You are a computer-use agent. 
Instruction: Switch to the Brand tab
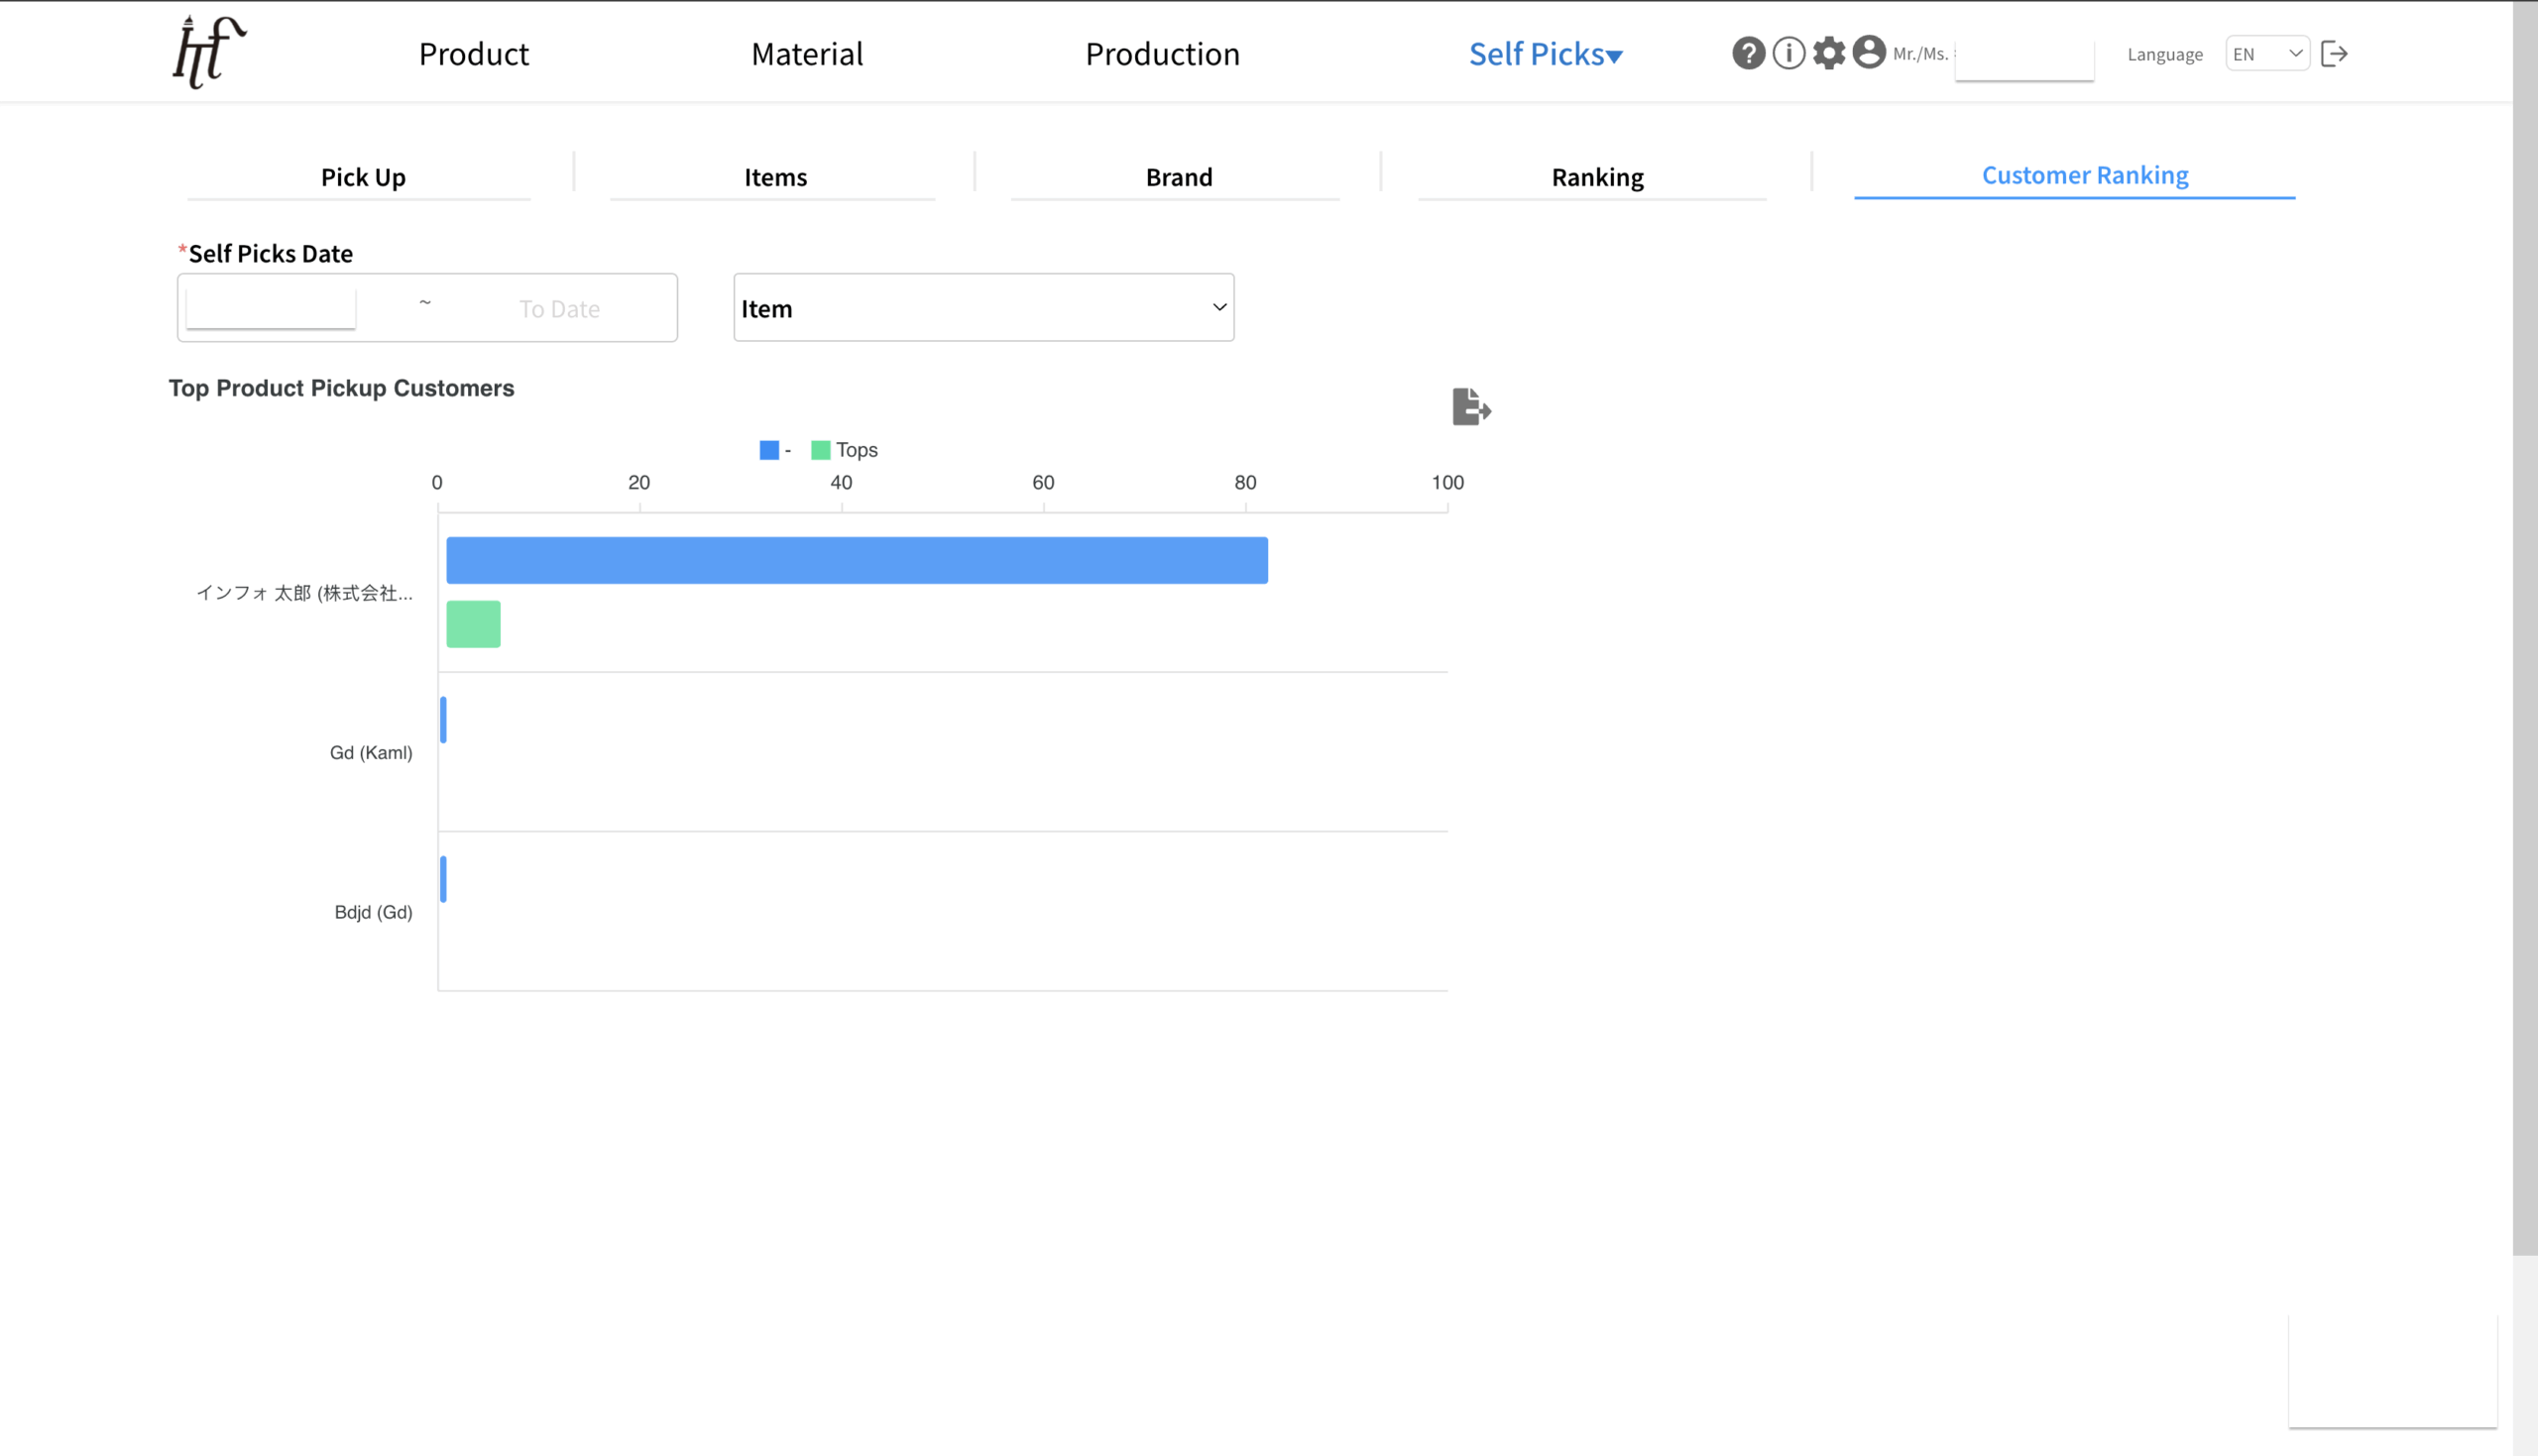[x=1178, y=177]
